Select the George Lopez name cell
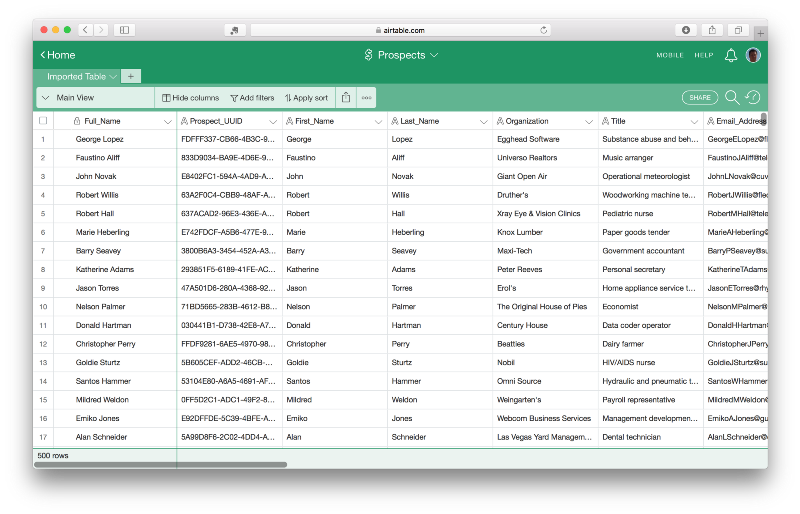The width and height of the screenshot is (800, 514). pos(115,139)
